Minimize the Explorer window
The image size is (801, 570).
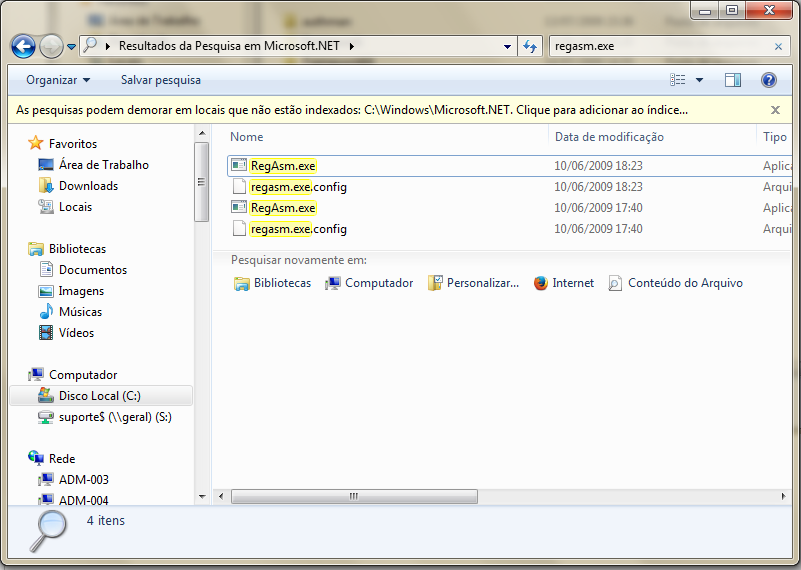coord(705,10)
